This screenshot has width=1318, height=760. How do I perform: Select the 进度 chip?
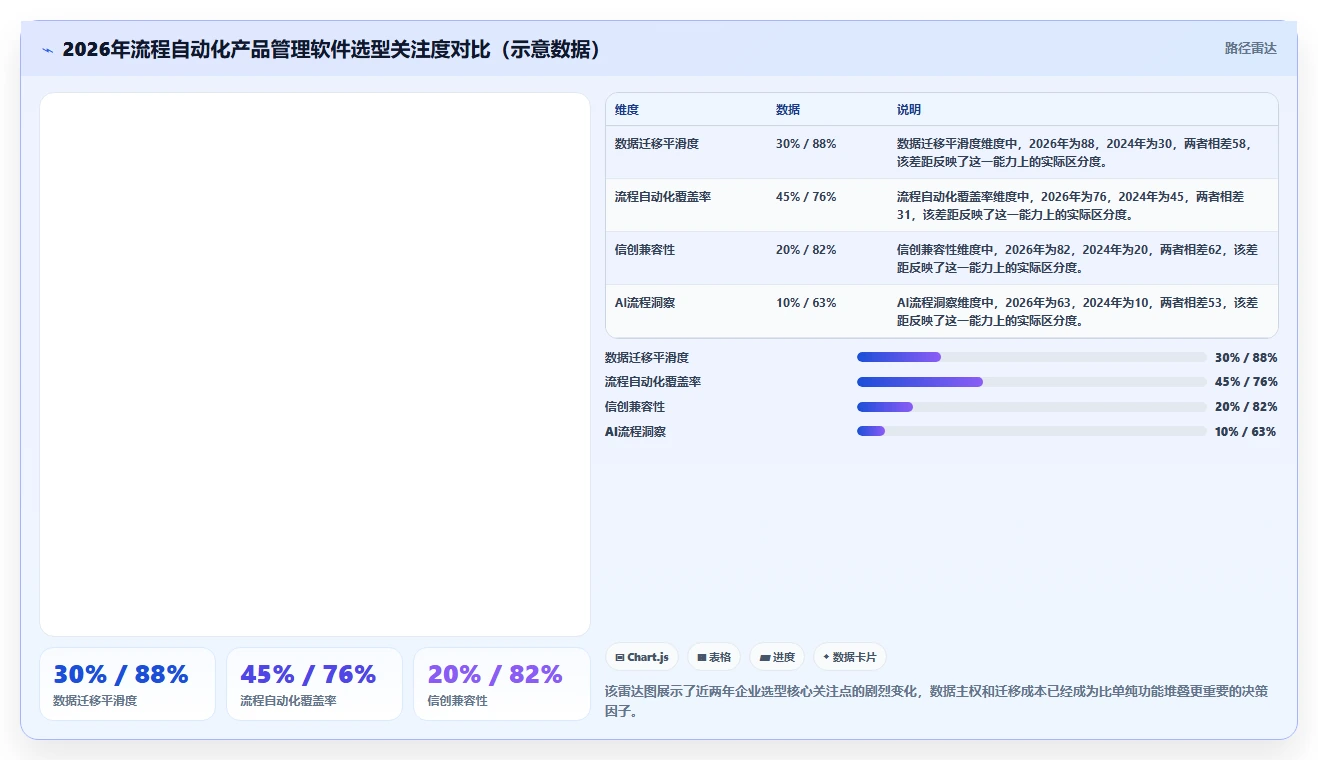click(777, 657)
